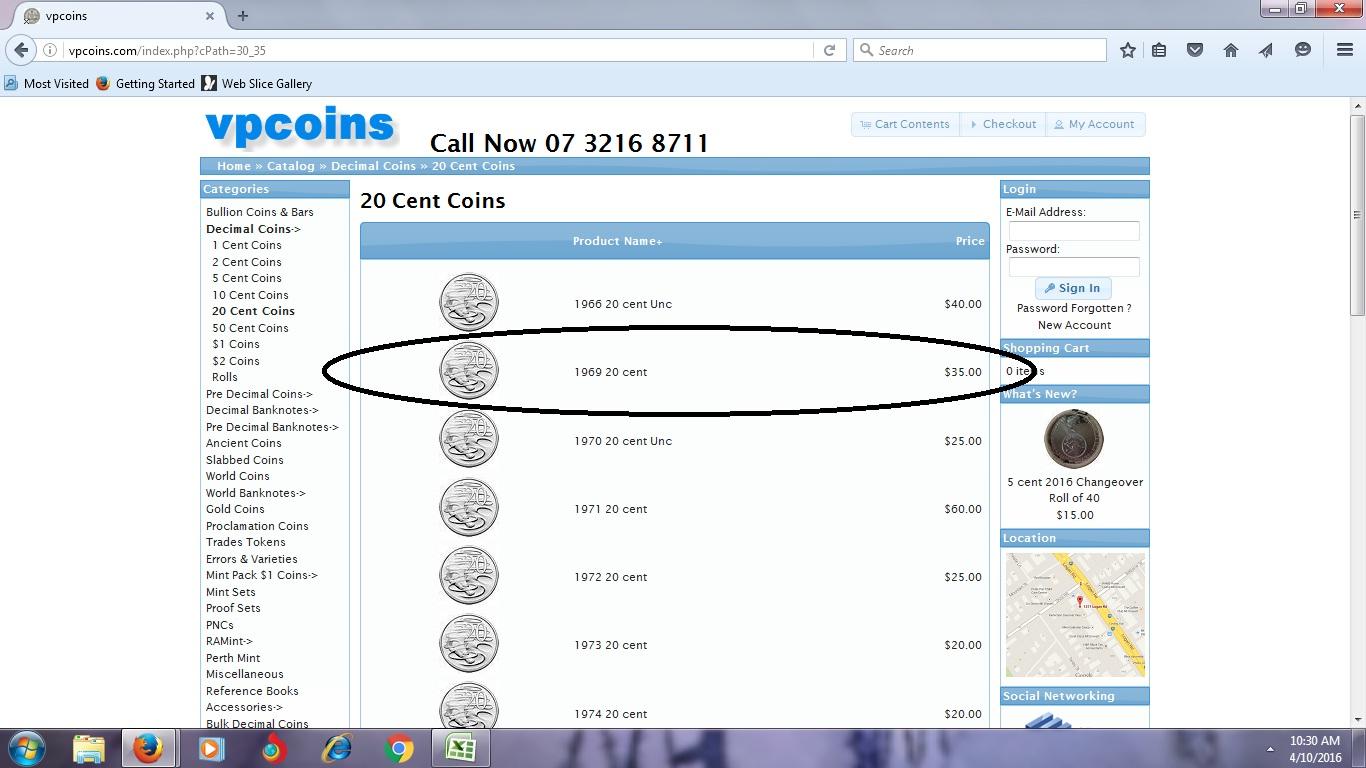Click the 1973 20 cent coin image
Viewport: 1366px width, 768px height.
pyautogui.click(x=469, y=644)
